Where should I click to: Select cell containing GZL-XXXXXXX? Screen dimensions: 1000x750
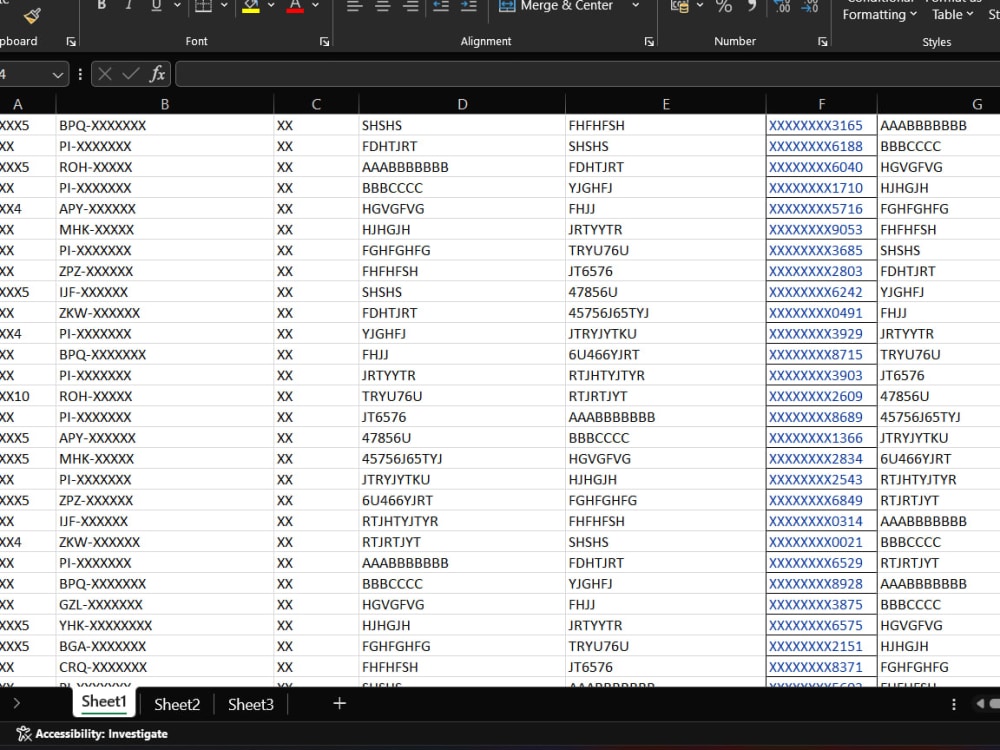click(165, 605)
